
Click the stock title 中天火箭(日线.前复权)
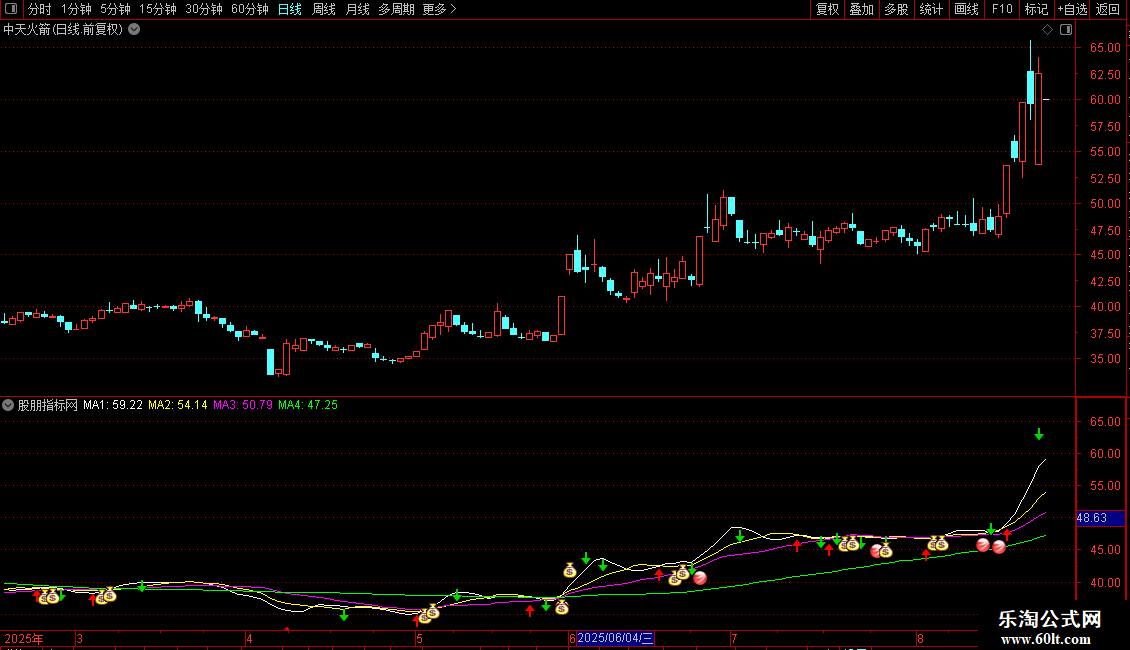[x=63, y=30]
